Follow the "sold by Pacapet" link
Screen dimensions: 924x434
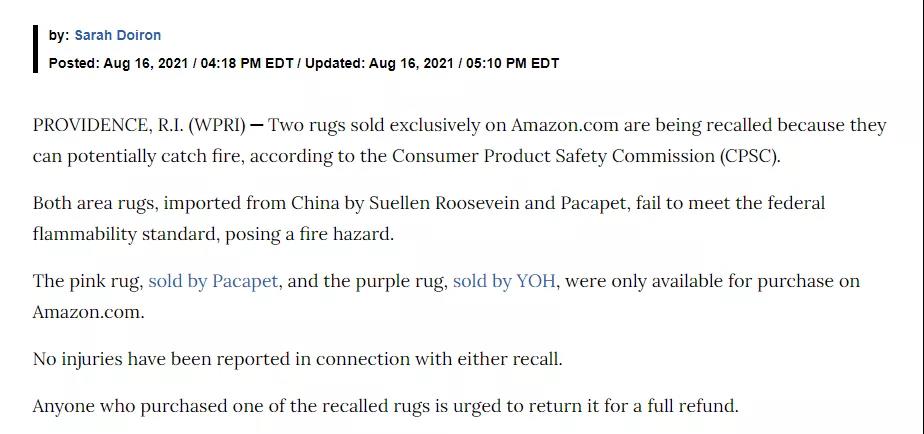[213, 281]
